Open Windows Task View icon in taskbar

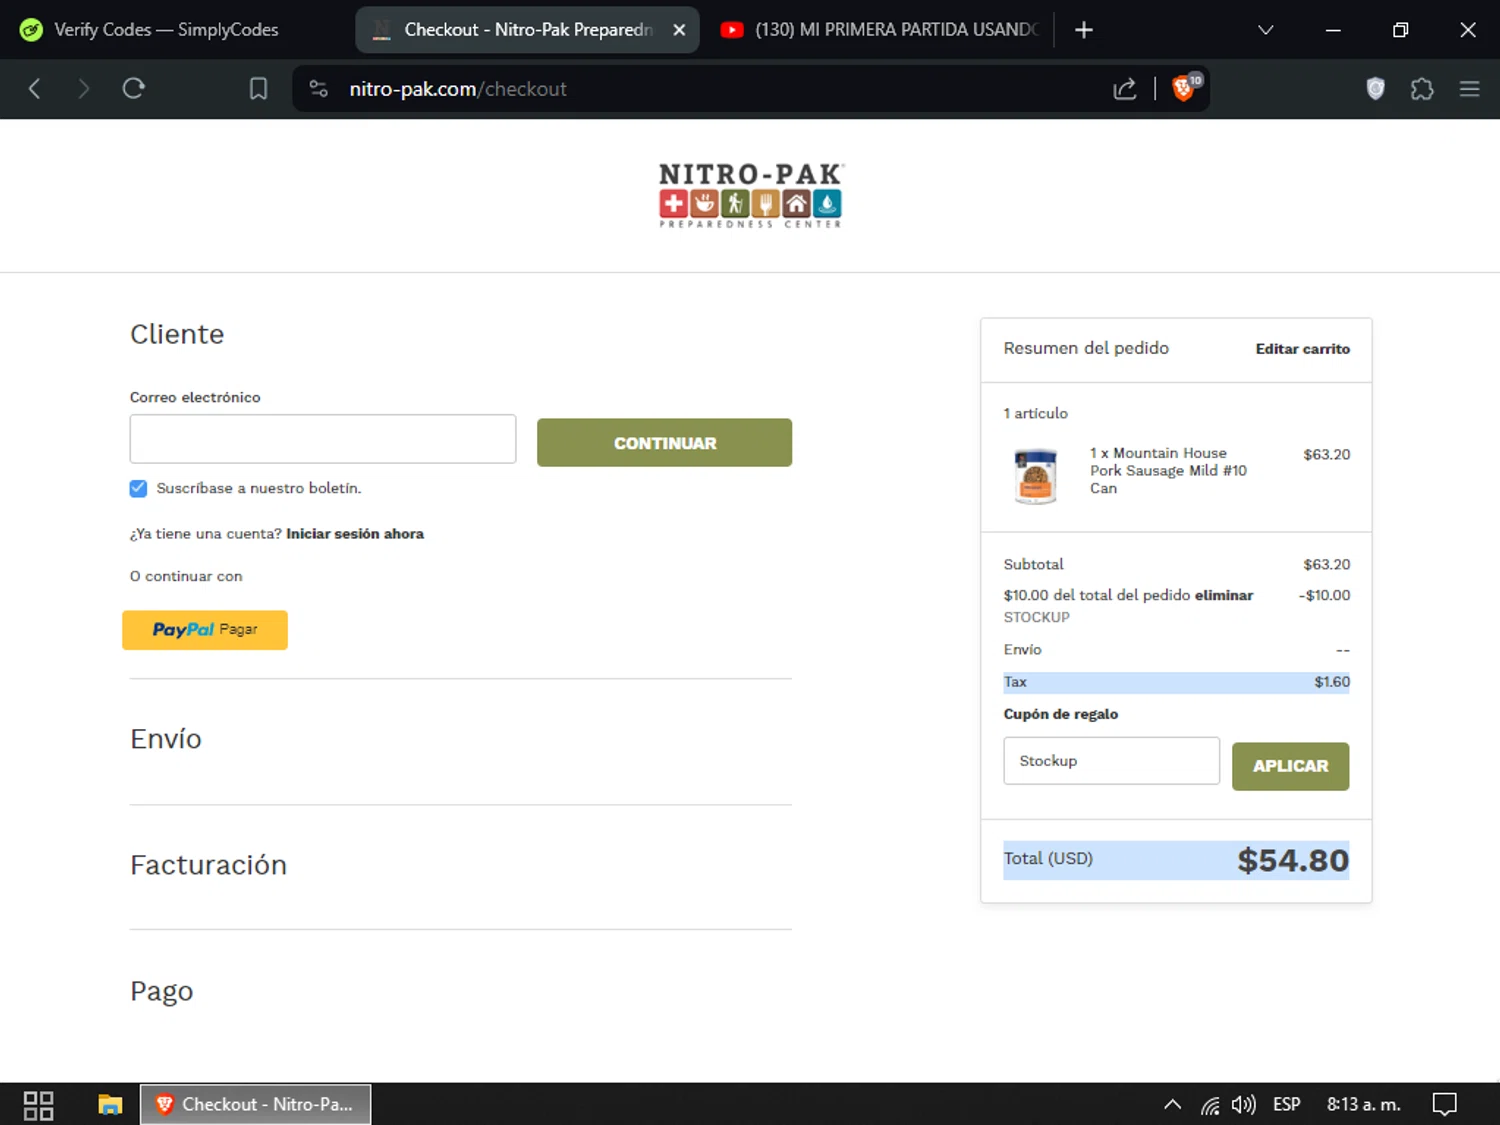tap(38, 1105)
